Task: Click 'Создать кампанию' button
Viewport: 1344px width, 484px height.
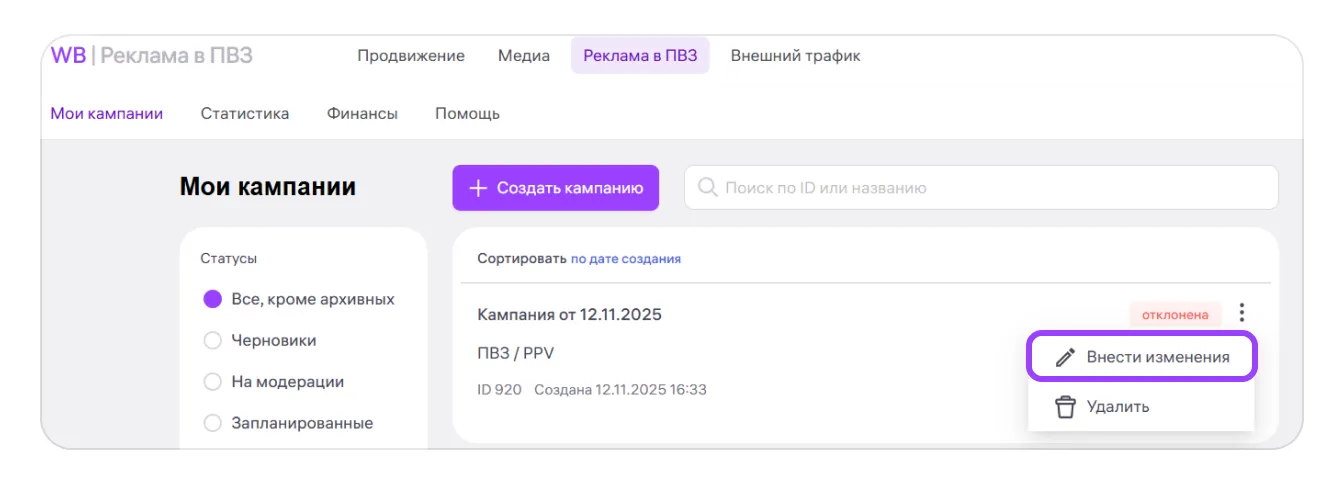Action: (x=556, y=188)
